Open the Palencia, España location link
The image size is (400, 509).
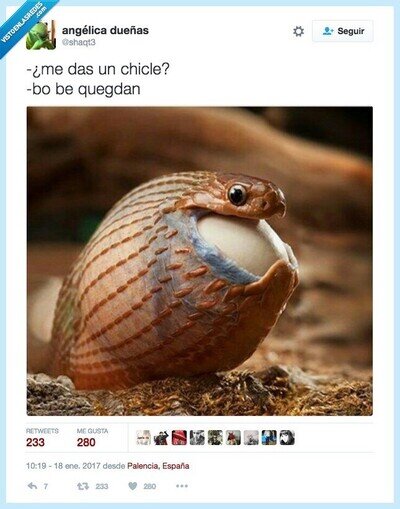tap(158, 466)
